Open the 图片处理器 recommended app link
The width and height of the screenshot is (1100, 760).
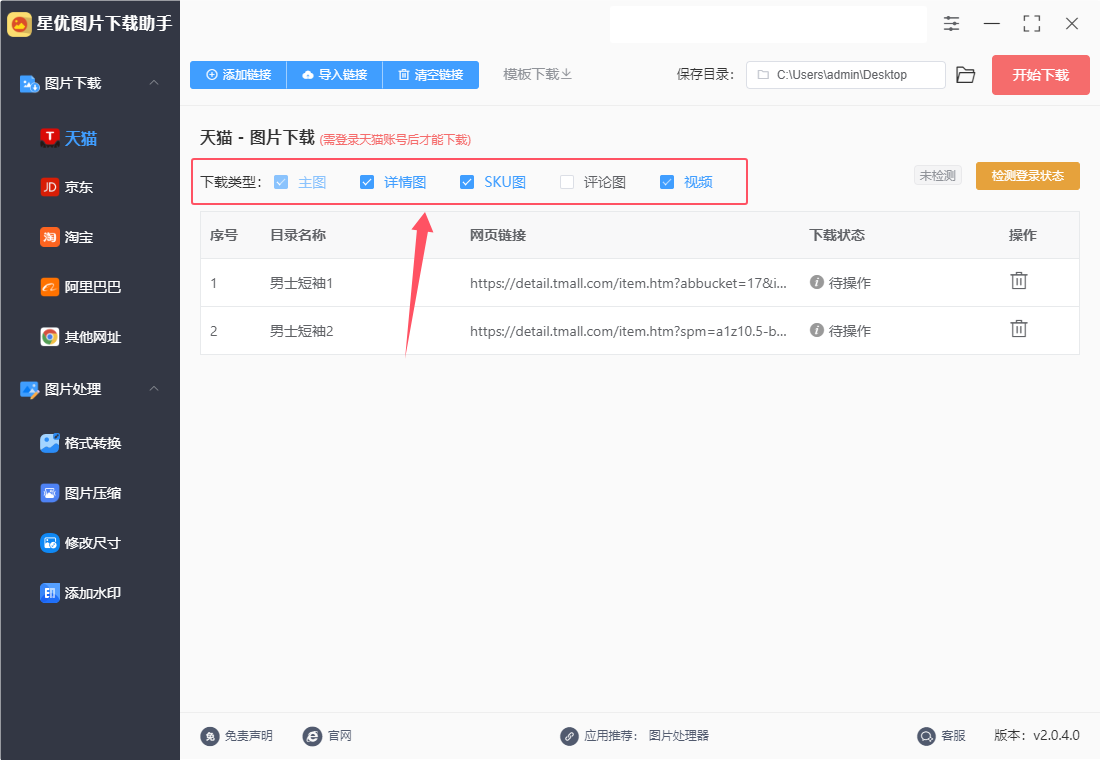(x=678, y=735)
